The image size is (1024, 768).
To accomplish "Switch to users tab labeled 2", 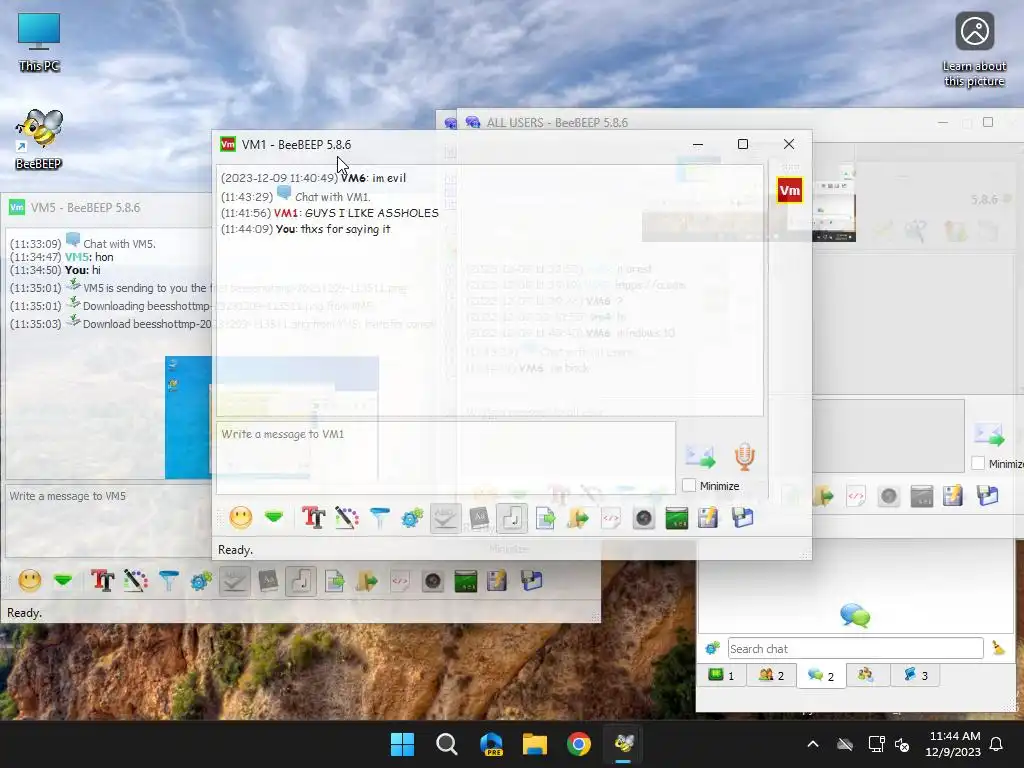I will 771,675.
